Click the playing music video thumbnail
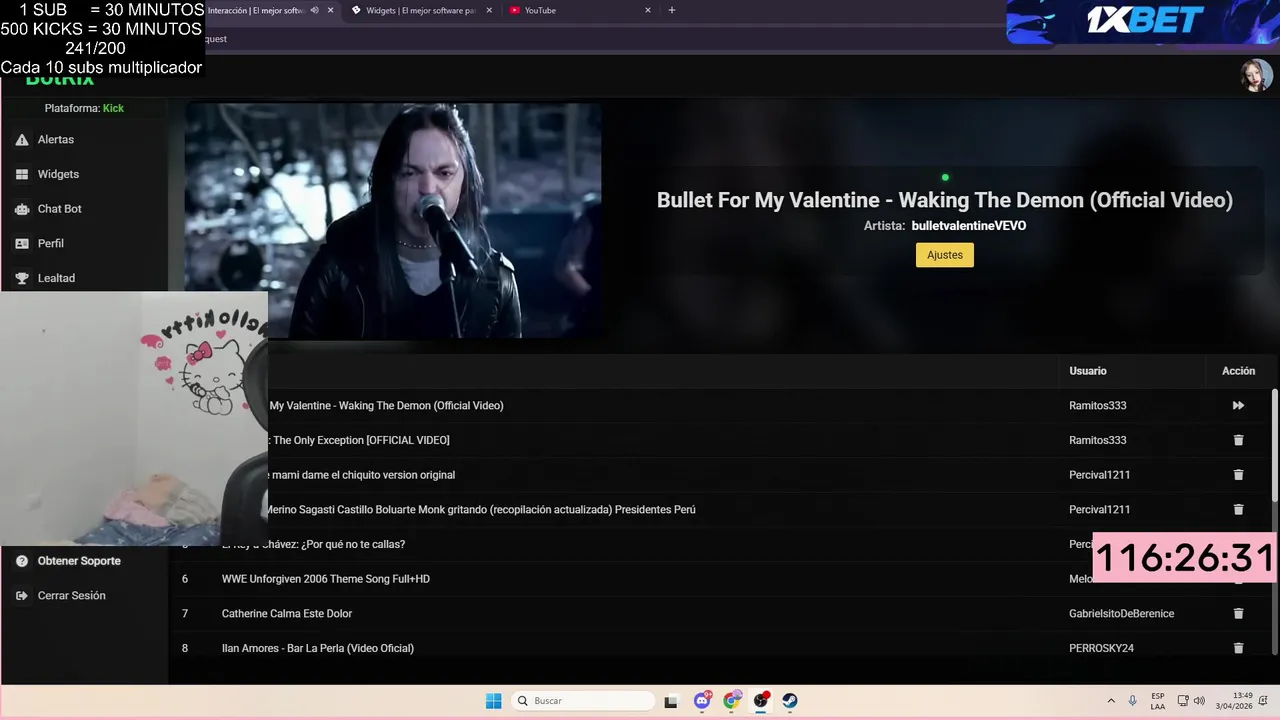This screenshot has width=1280, height=720. pos(393,220)
